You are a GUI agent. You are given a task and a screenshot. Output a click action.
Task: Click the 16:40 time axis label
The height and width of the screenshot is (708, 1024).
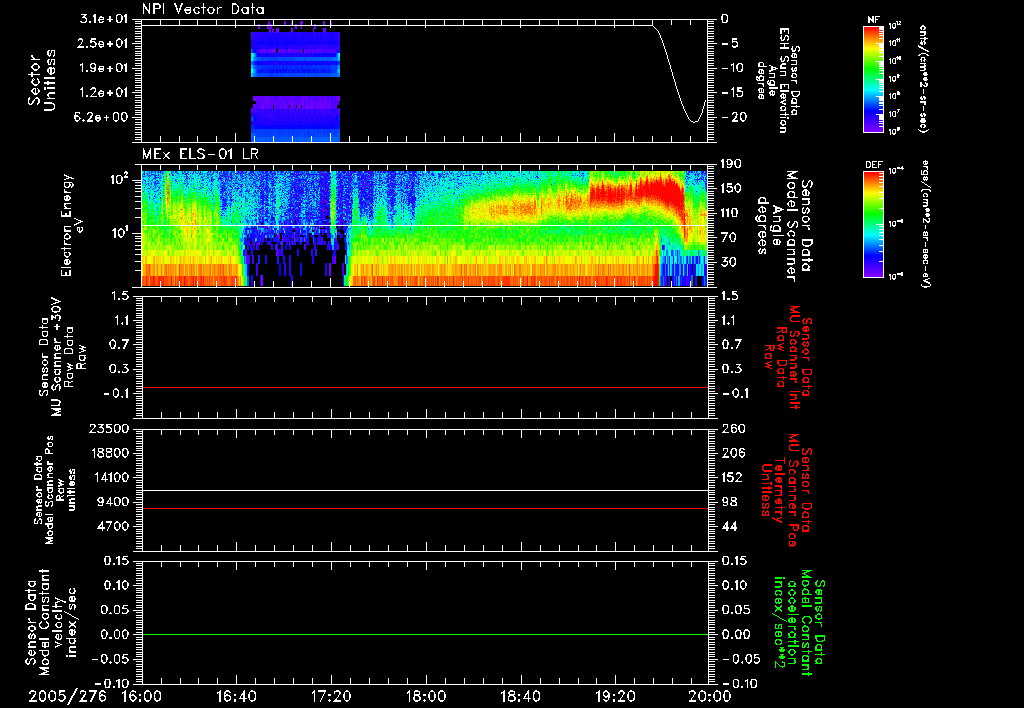click(x=236, y=696)
